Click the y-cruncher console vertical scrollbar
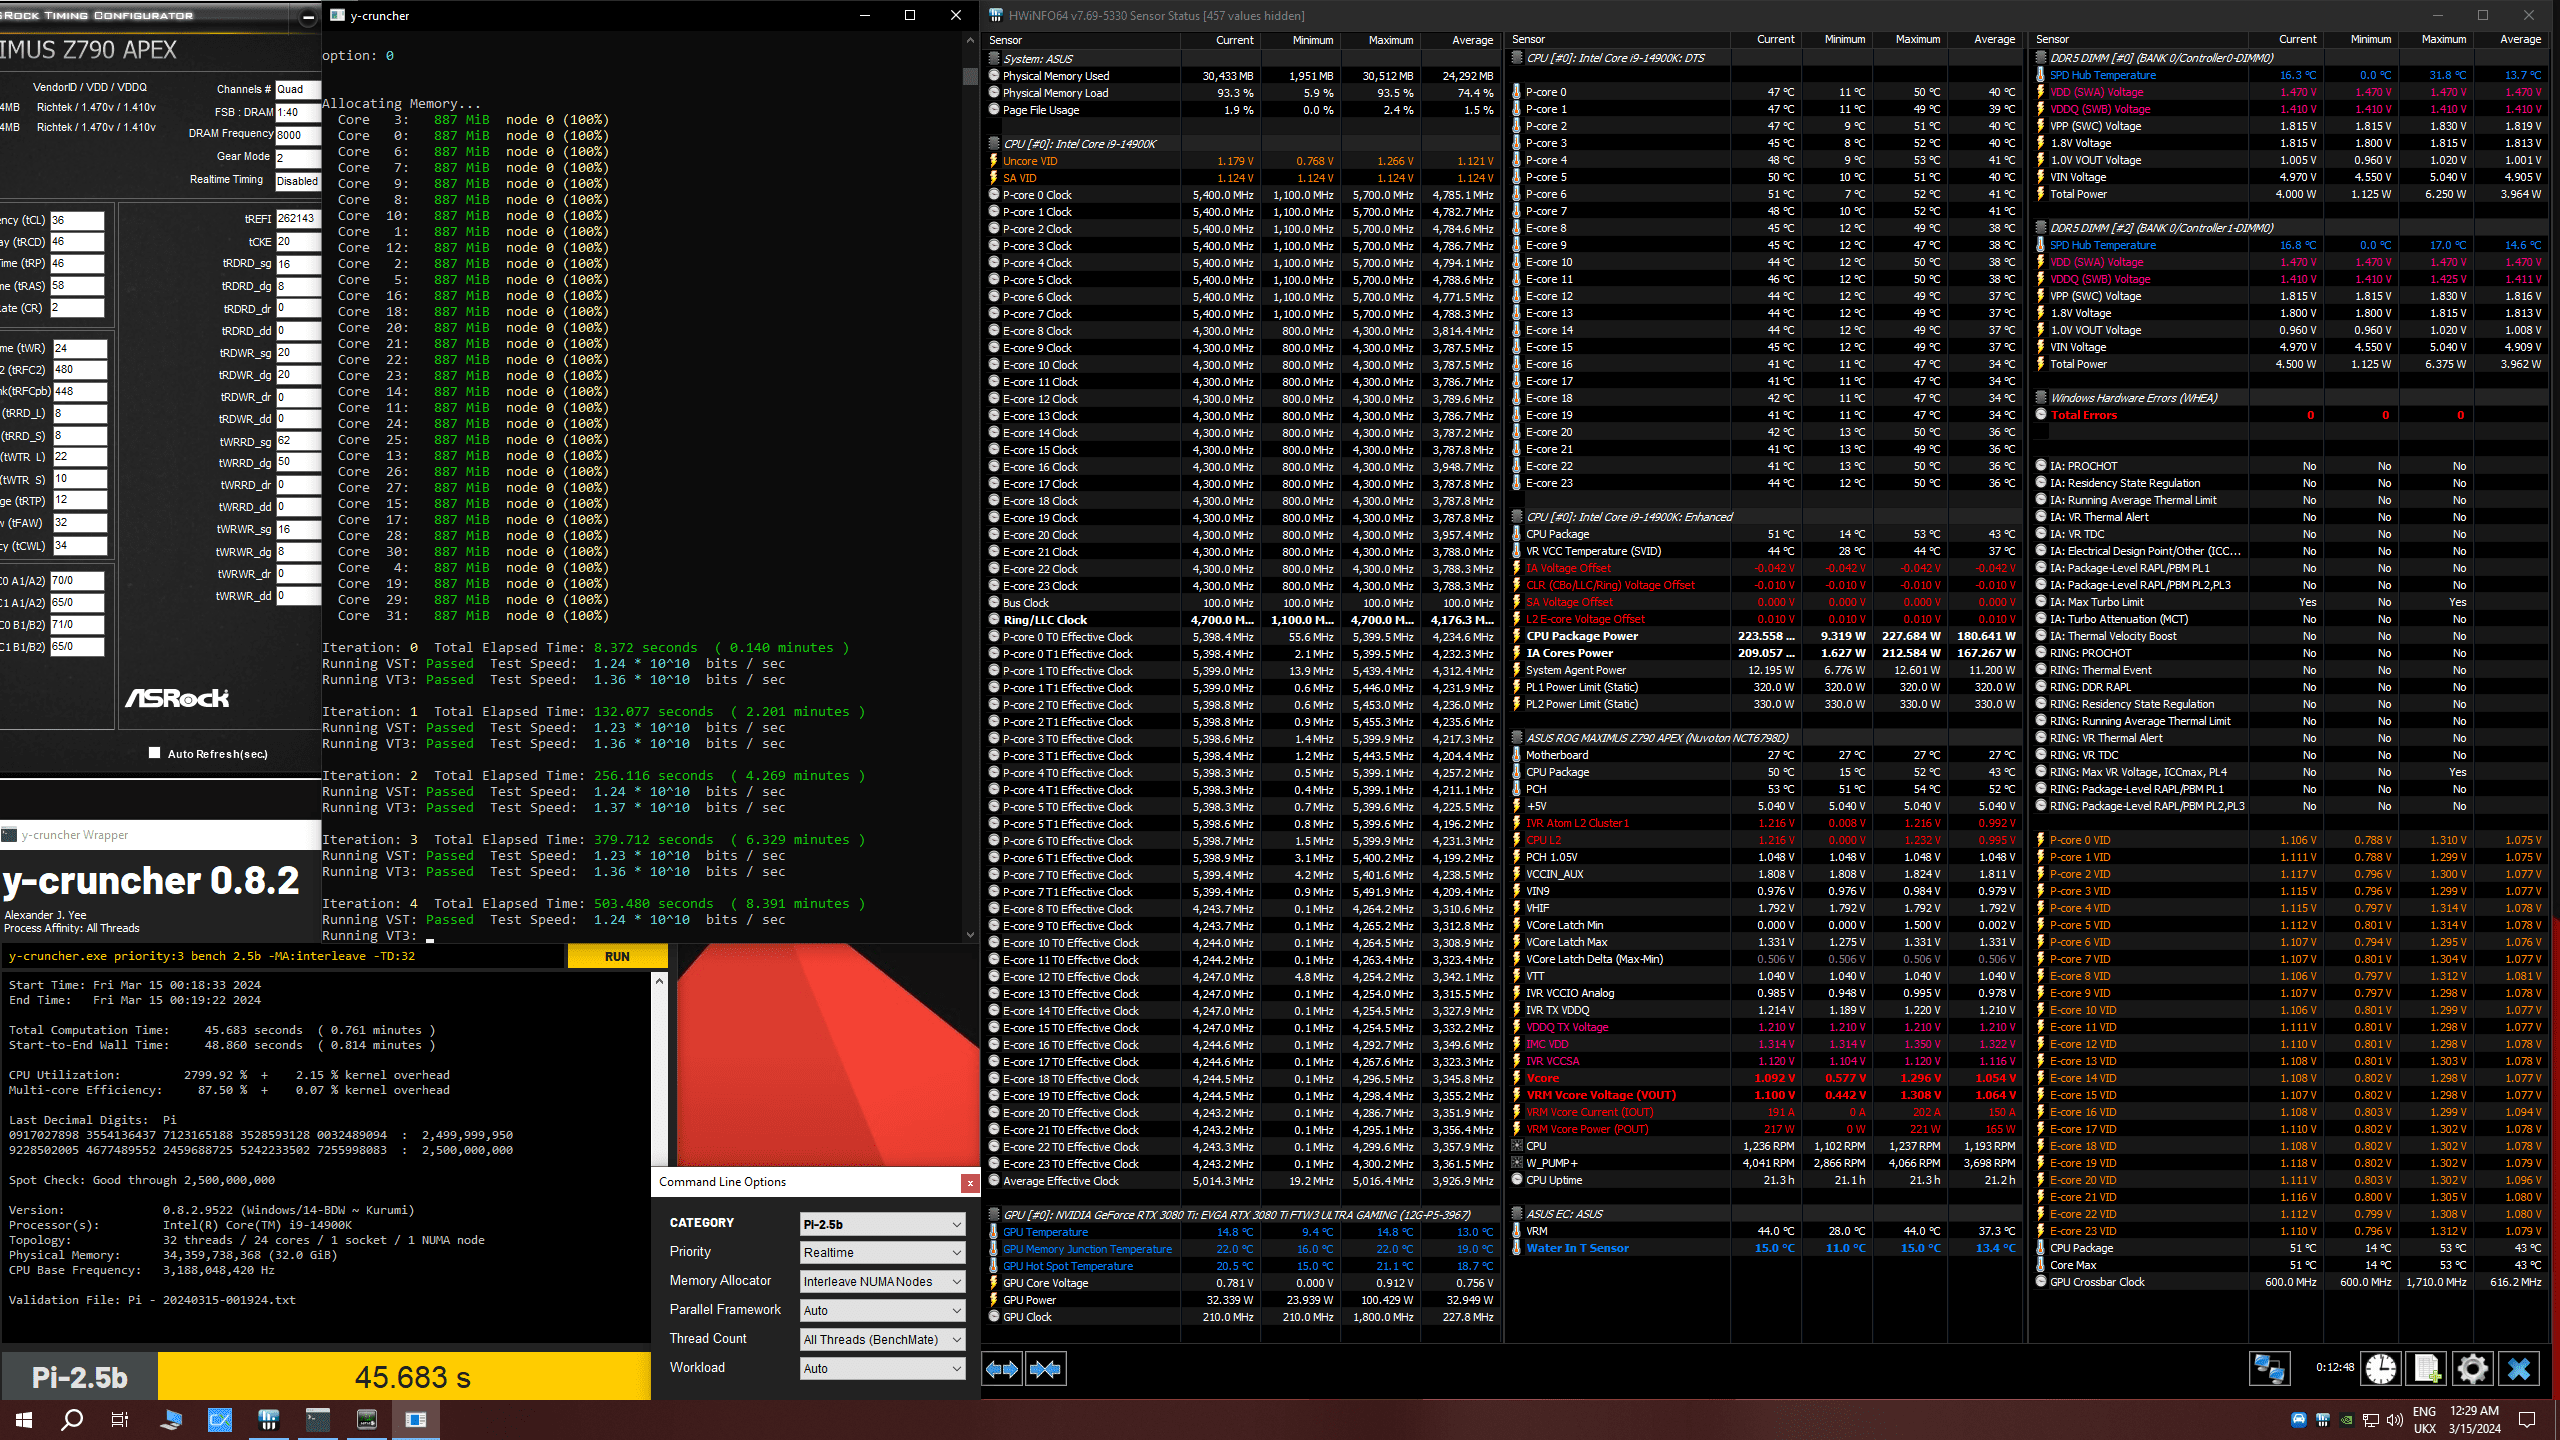The width and height of the screenshot is (2560, 1440). (x=970, y=488)
